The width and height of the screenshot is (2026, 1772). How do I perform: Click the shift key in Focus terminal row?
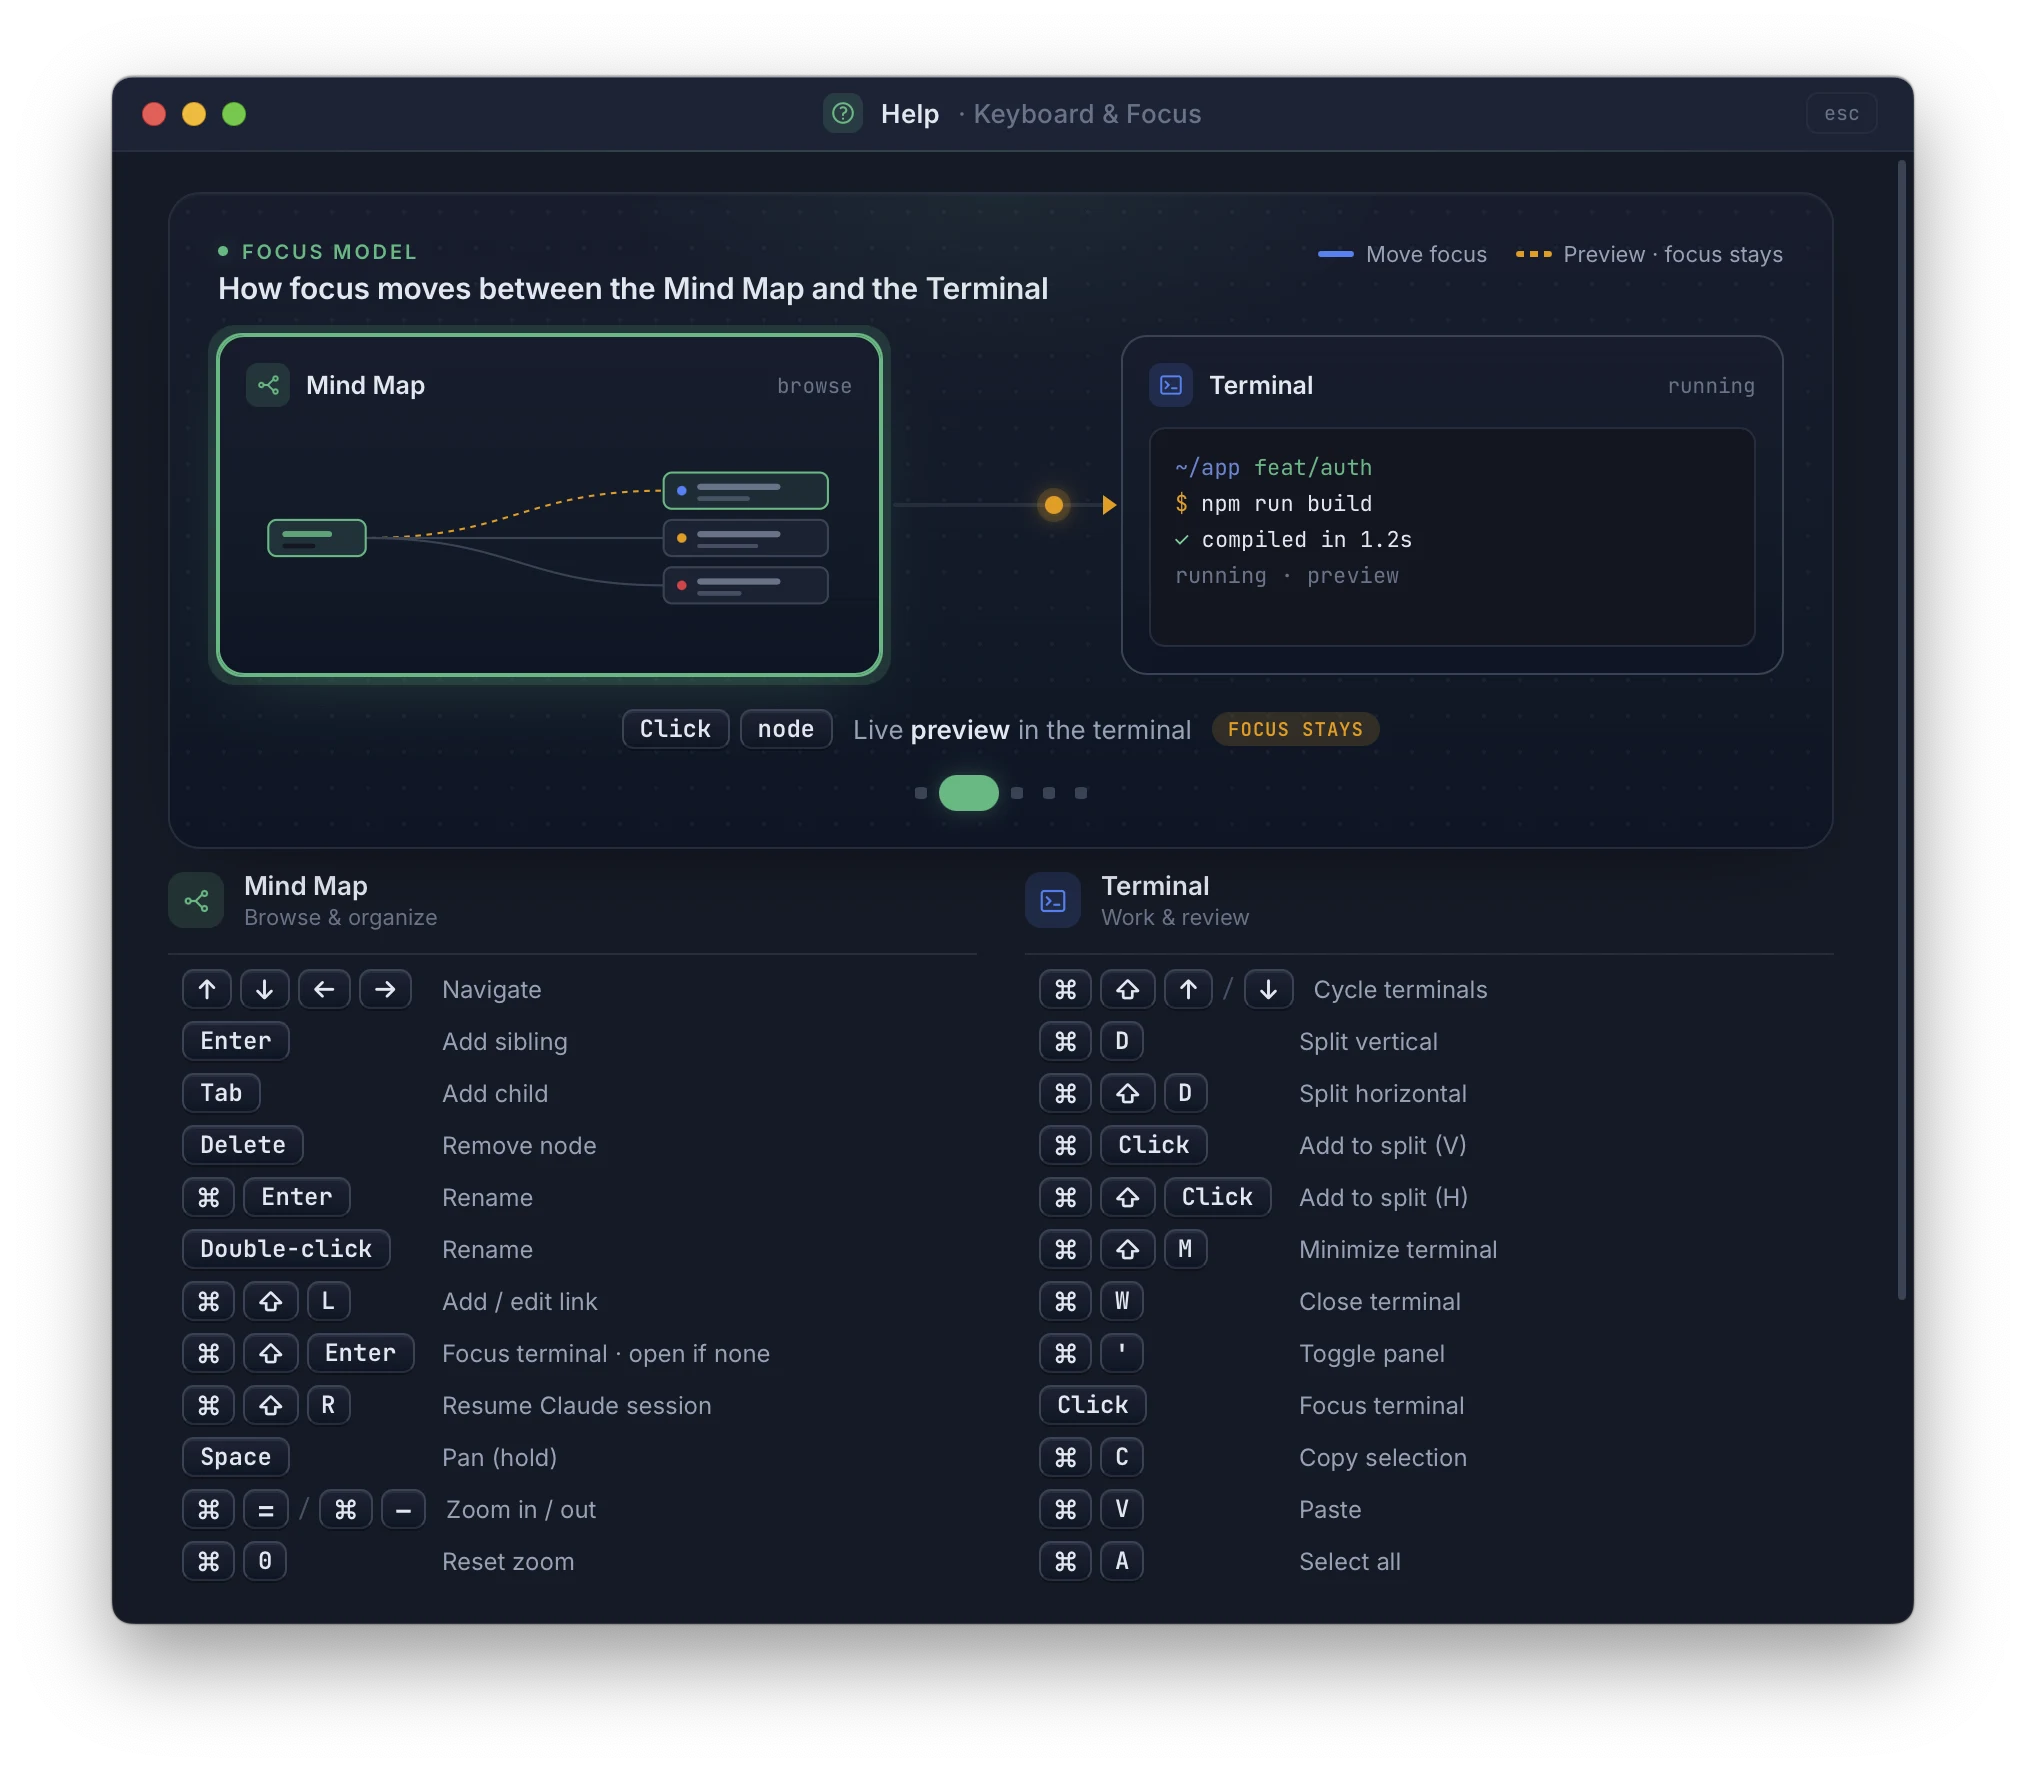270,1353
